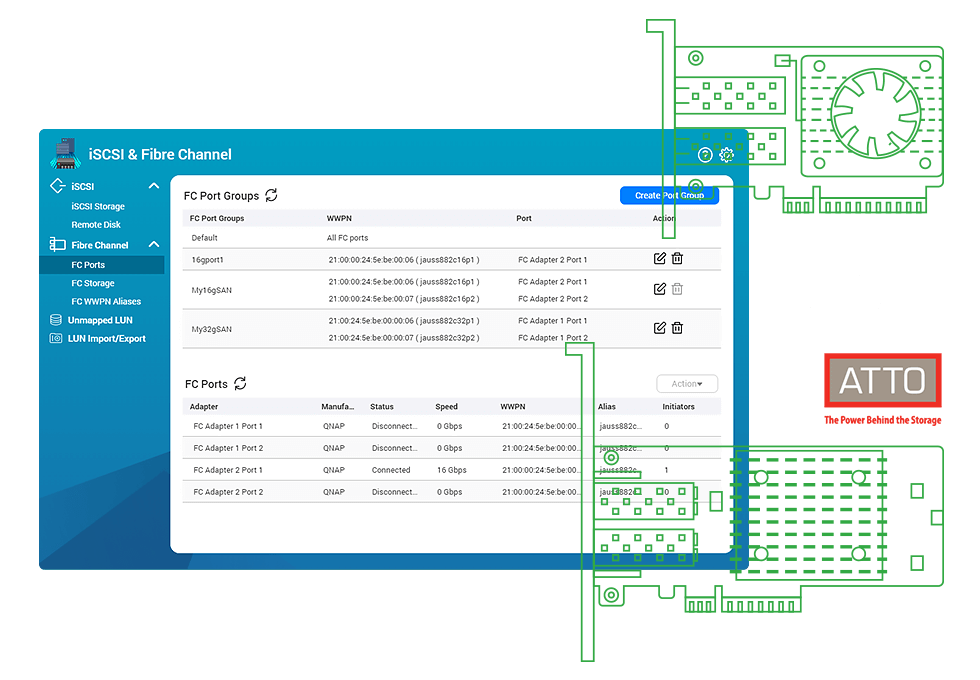
Task: Collapse the Fibre Channel sidebar section
Action: click(x=153, y=245)
